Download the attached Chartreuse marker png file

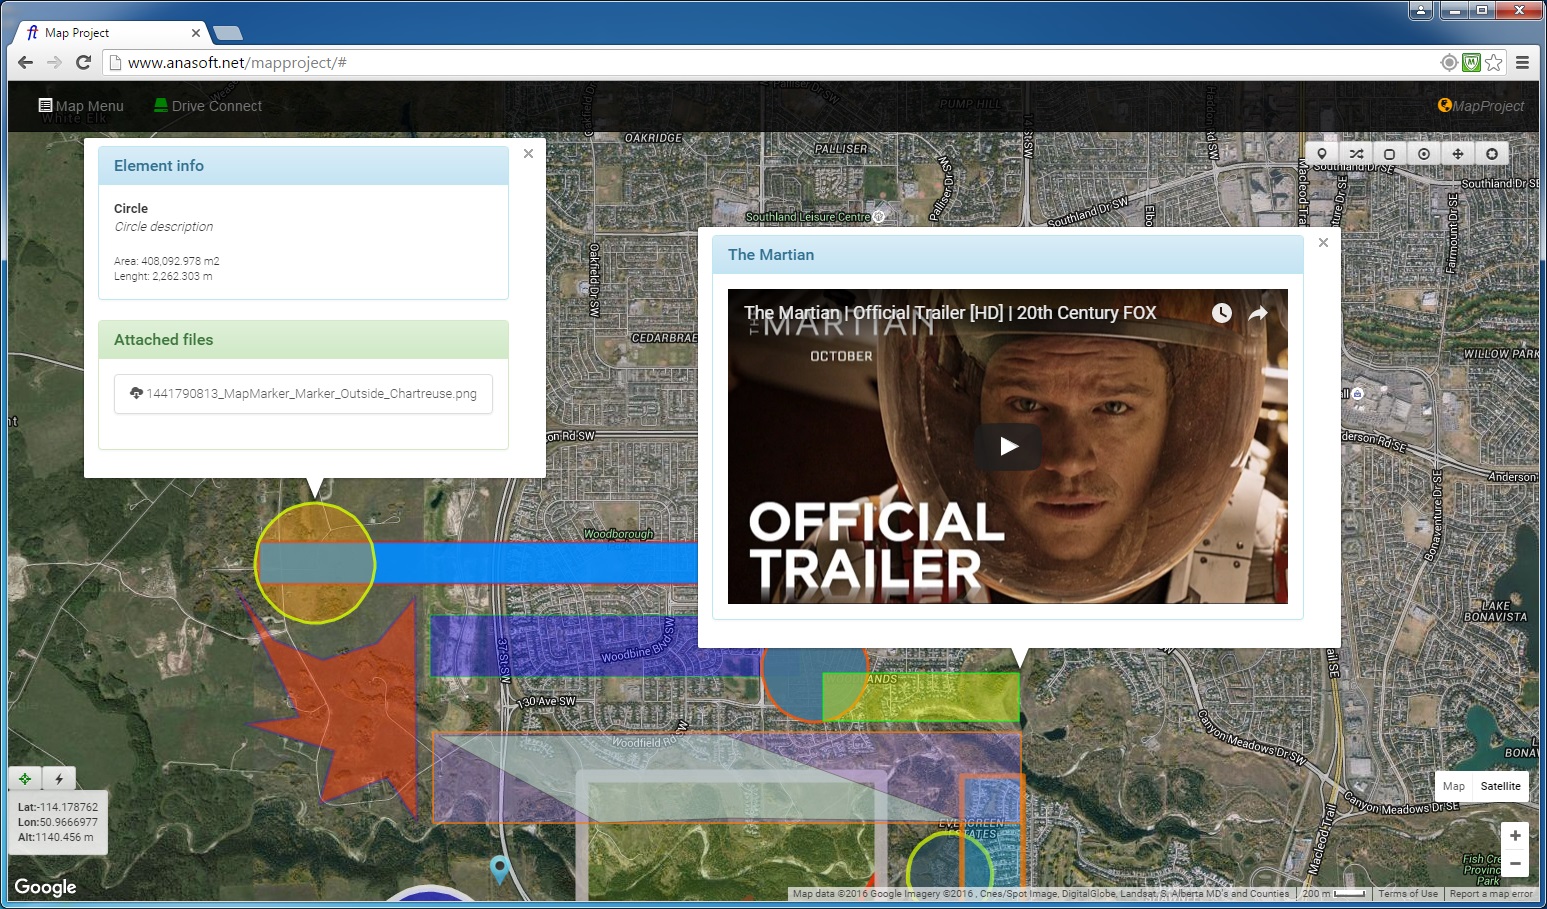pos(303,394)
